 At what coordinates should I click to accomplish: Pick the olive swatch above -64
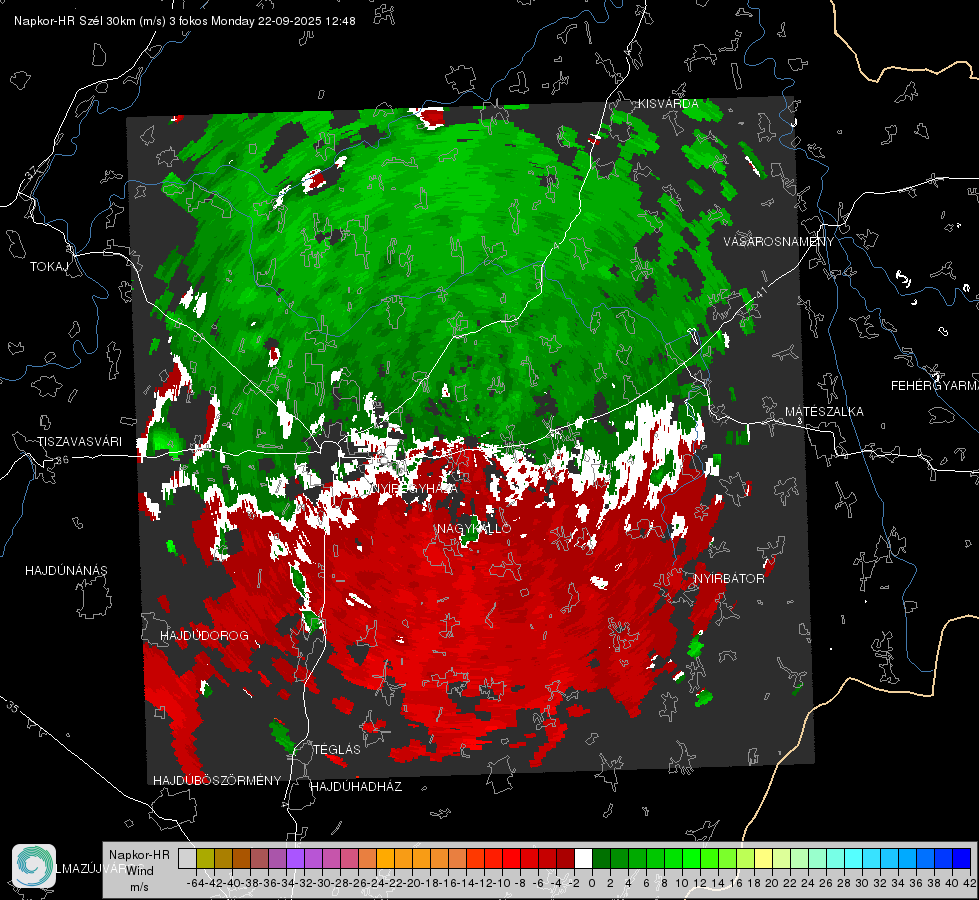(205, 858)
